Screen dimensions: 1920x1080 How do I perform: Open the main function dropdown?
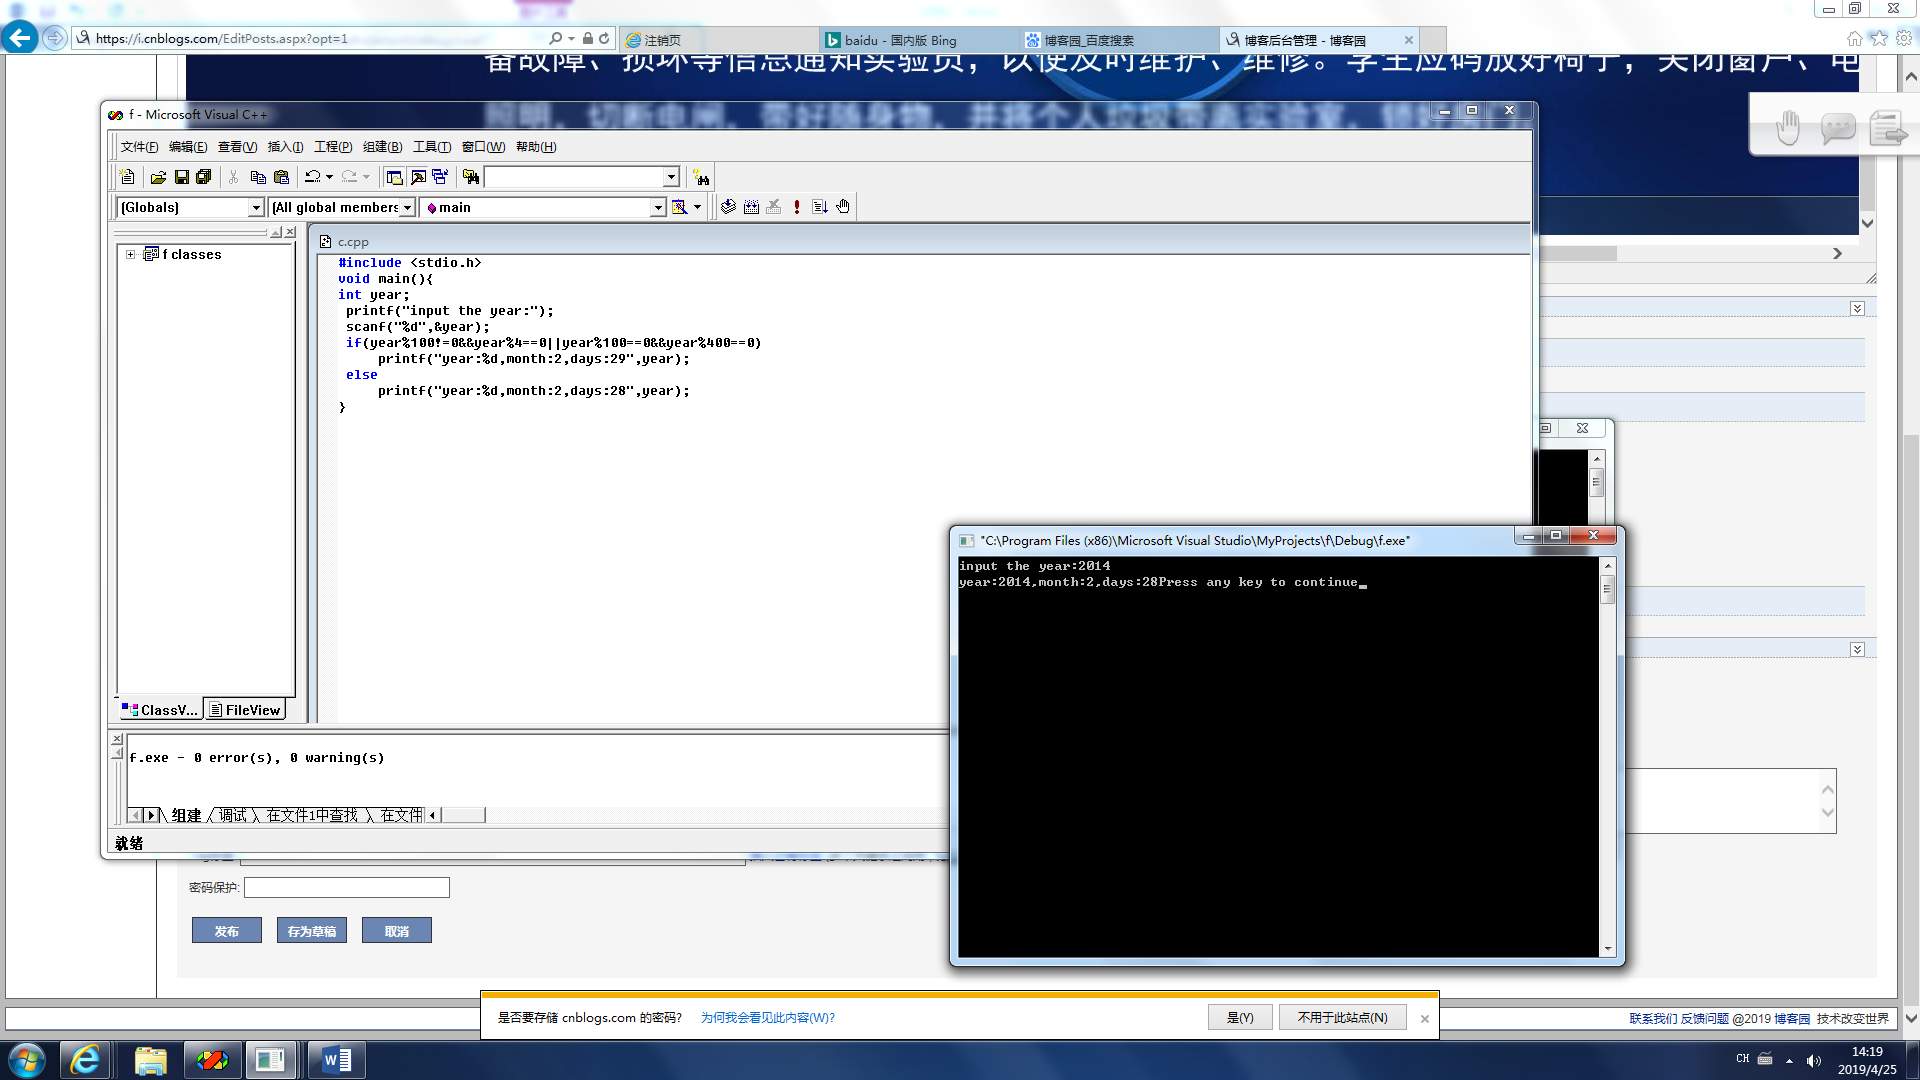click(x=658, y=207)
